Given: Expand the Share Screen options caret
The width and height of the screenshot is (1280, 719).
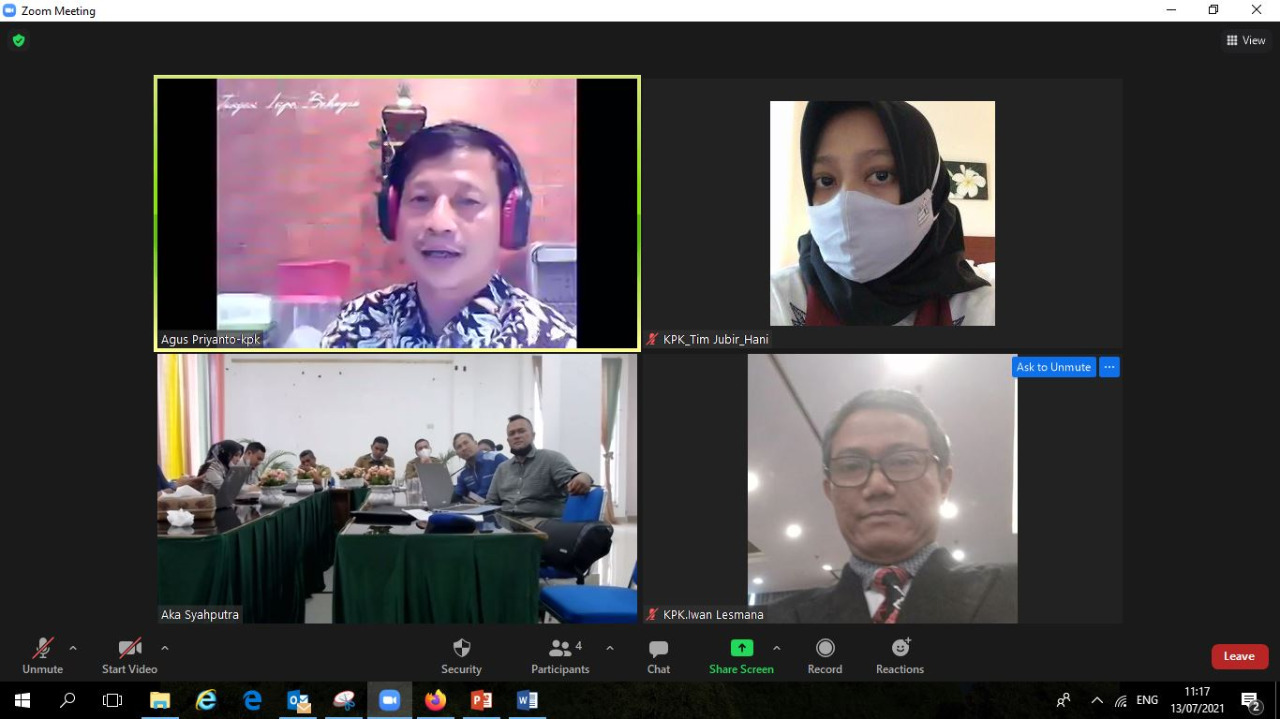Looking at the screenshot, I should pyautogui.click(x=777, y=648).
